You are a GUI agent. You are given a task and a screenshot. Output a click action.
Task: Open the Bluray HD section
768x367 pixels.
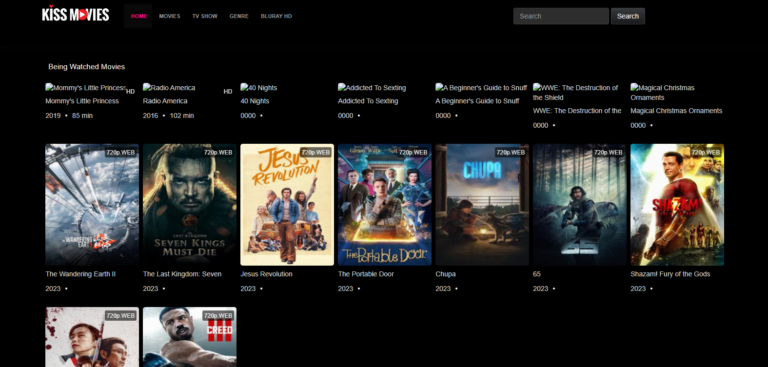point(276,16)
